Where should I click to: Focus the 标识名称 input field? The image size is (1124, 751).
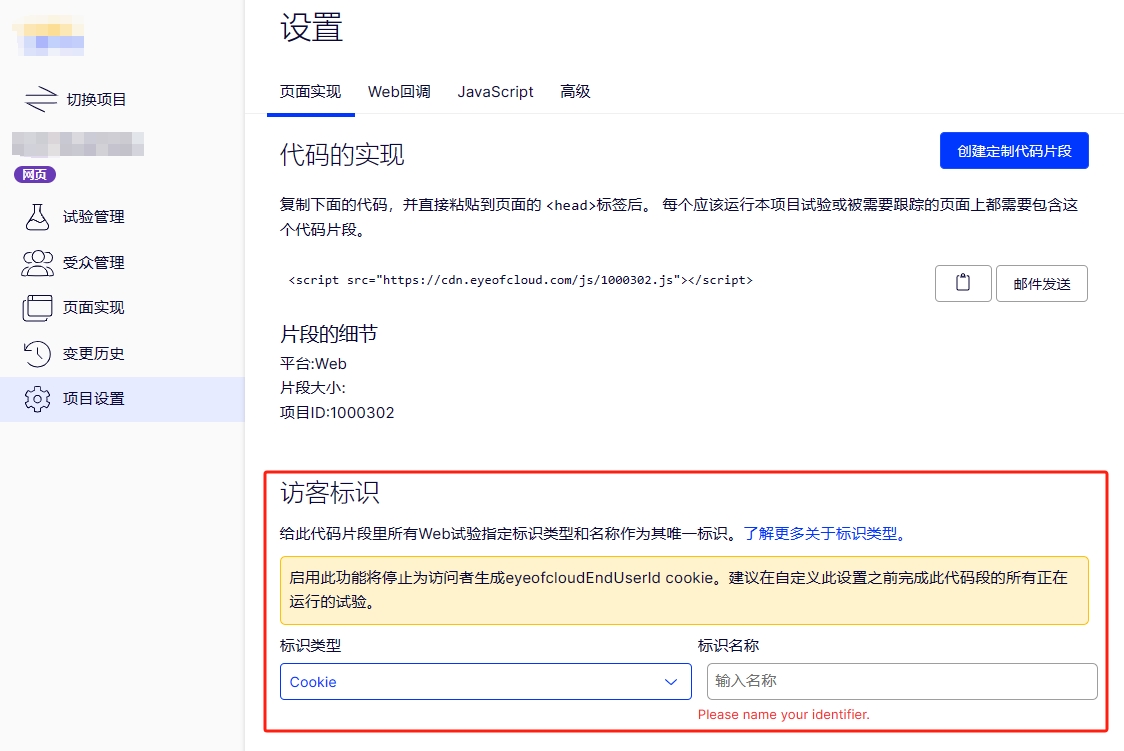pyautogui.click(x=901, y=681)
